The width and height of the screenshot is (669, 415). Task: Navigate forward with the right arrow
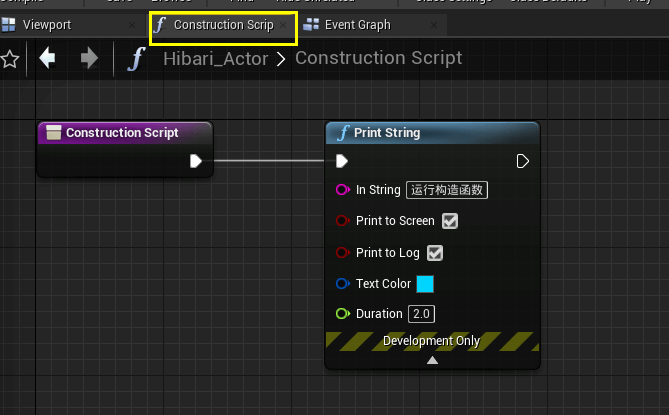pyautogui.click(x=89, y=58)
